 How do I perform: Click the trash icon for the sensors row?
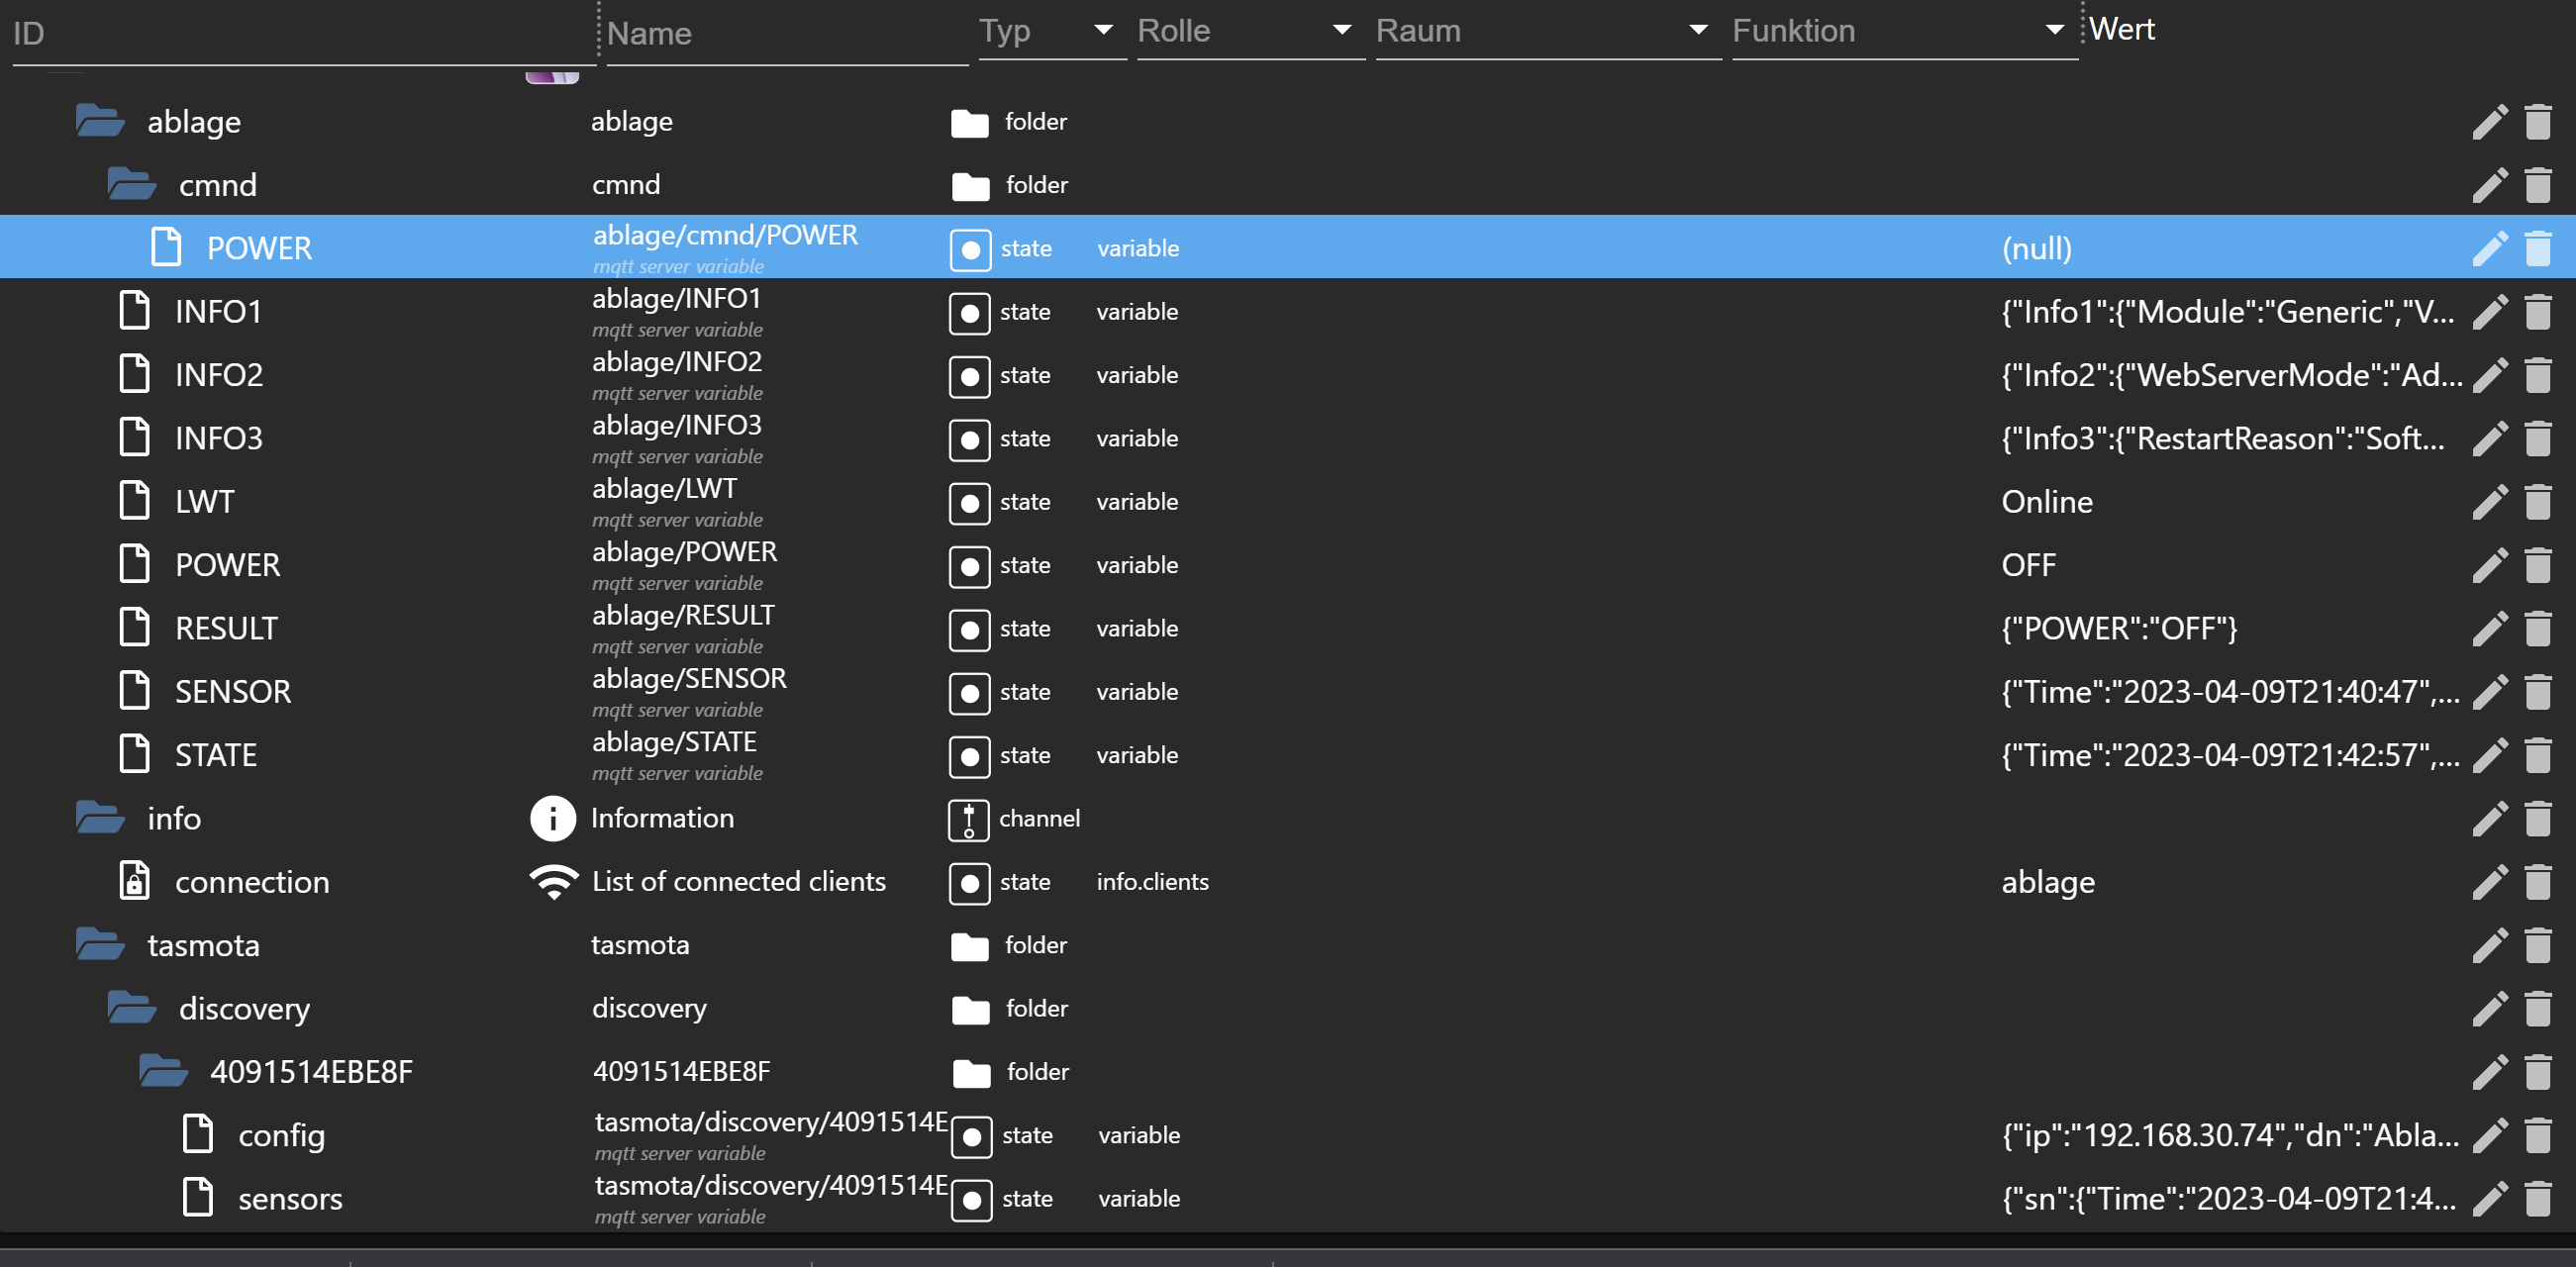pyautogui.click(x=2537, y=1198)
